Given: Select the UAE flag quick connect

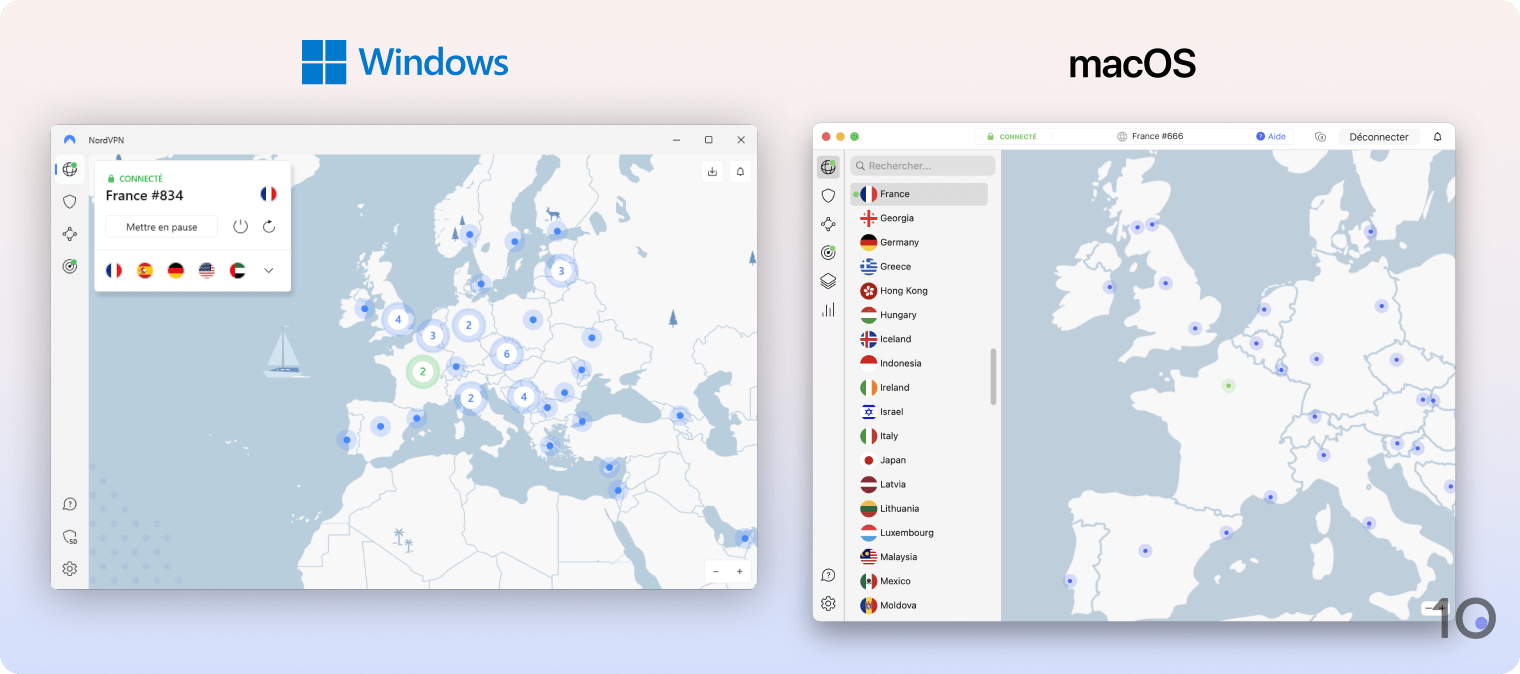Looking at the screenshot, I should point(237,270).
